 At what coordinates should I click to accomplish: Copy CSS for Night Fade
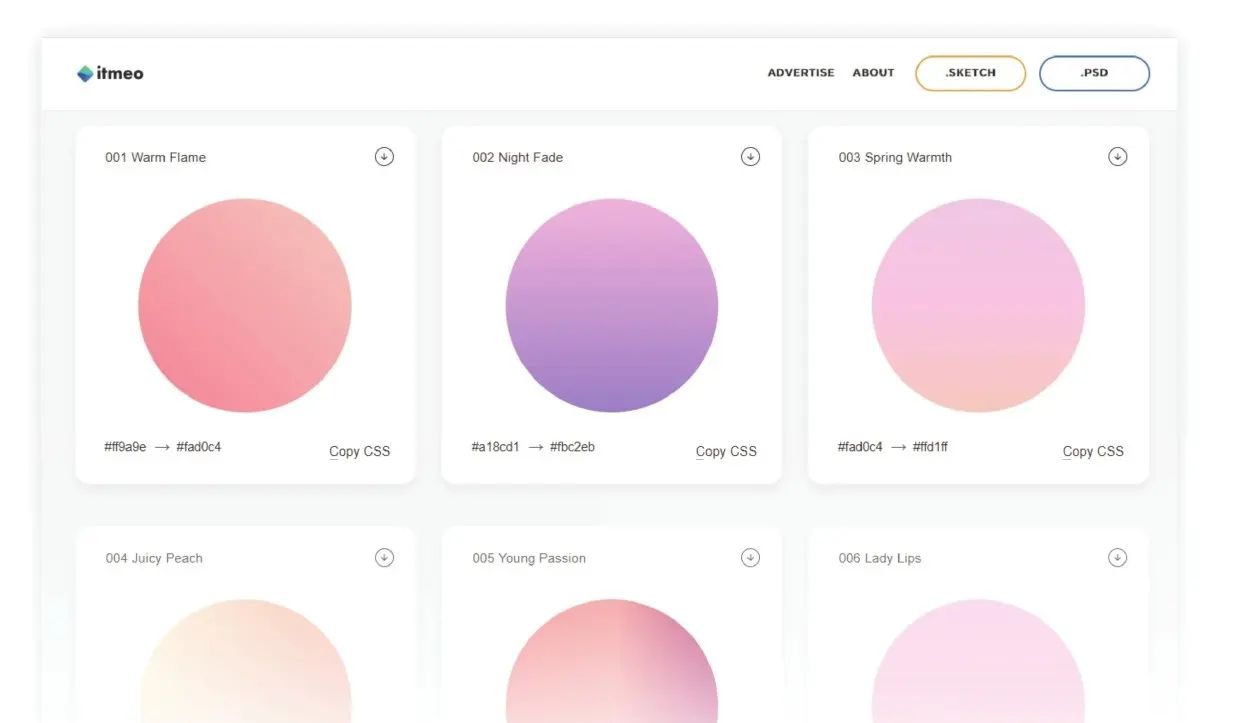click(x=726, y=451)
